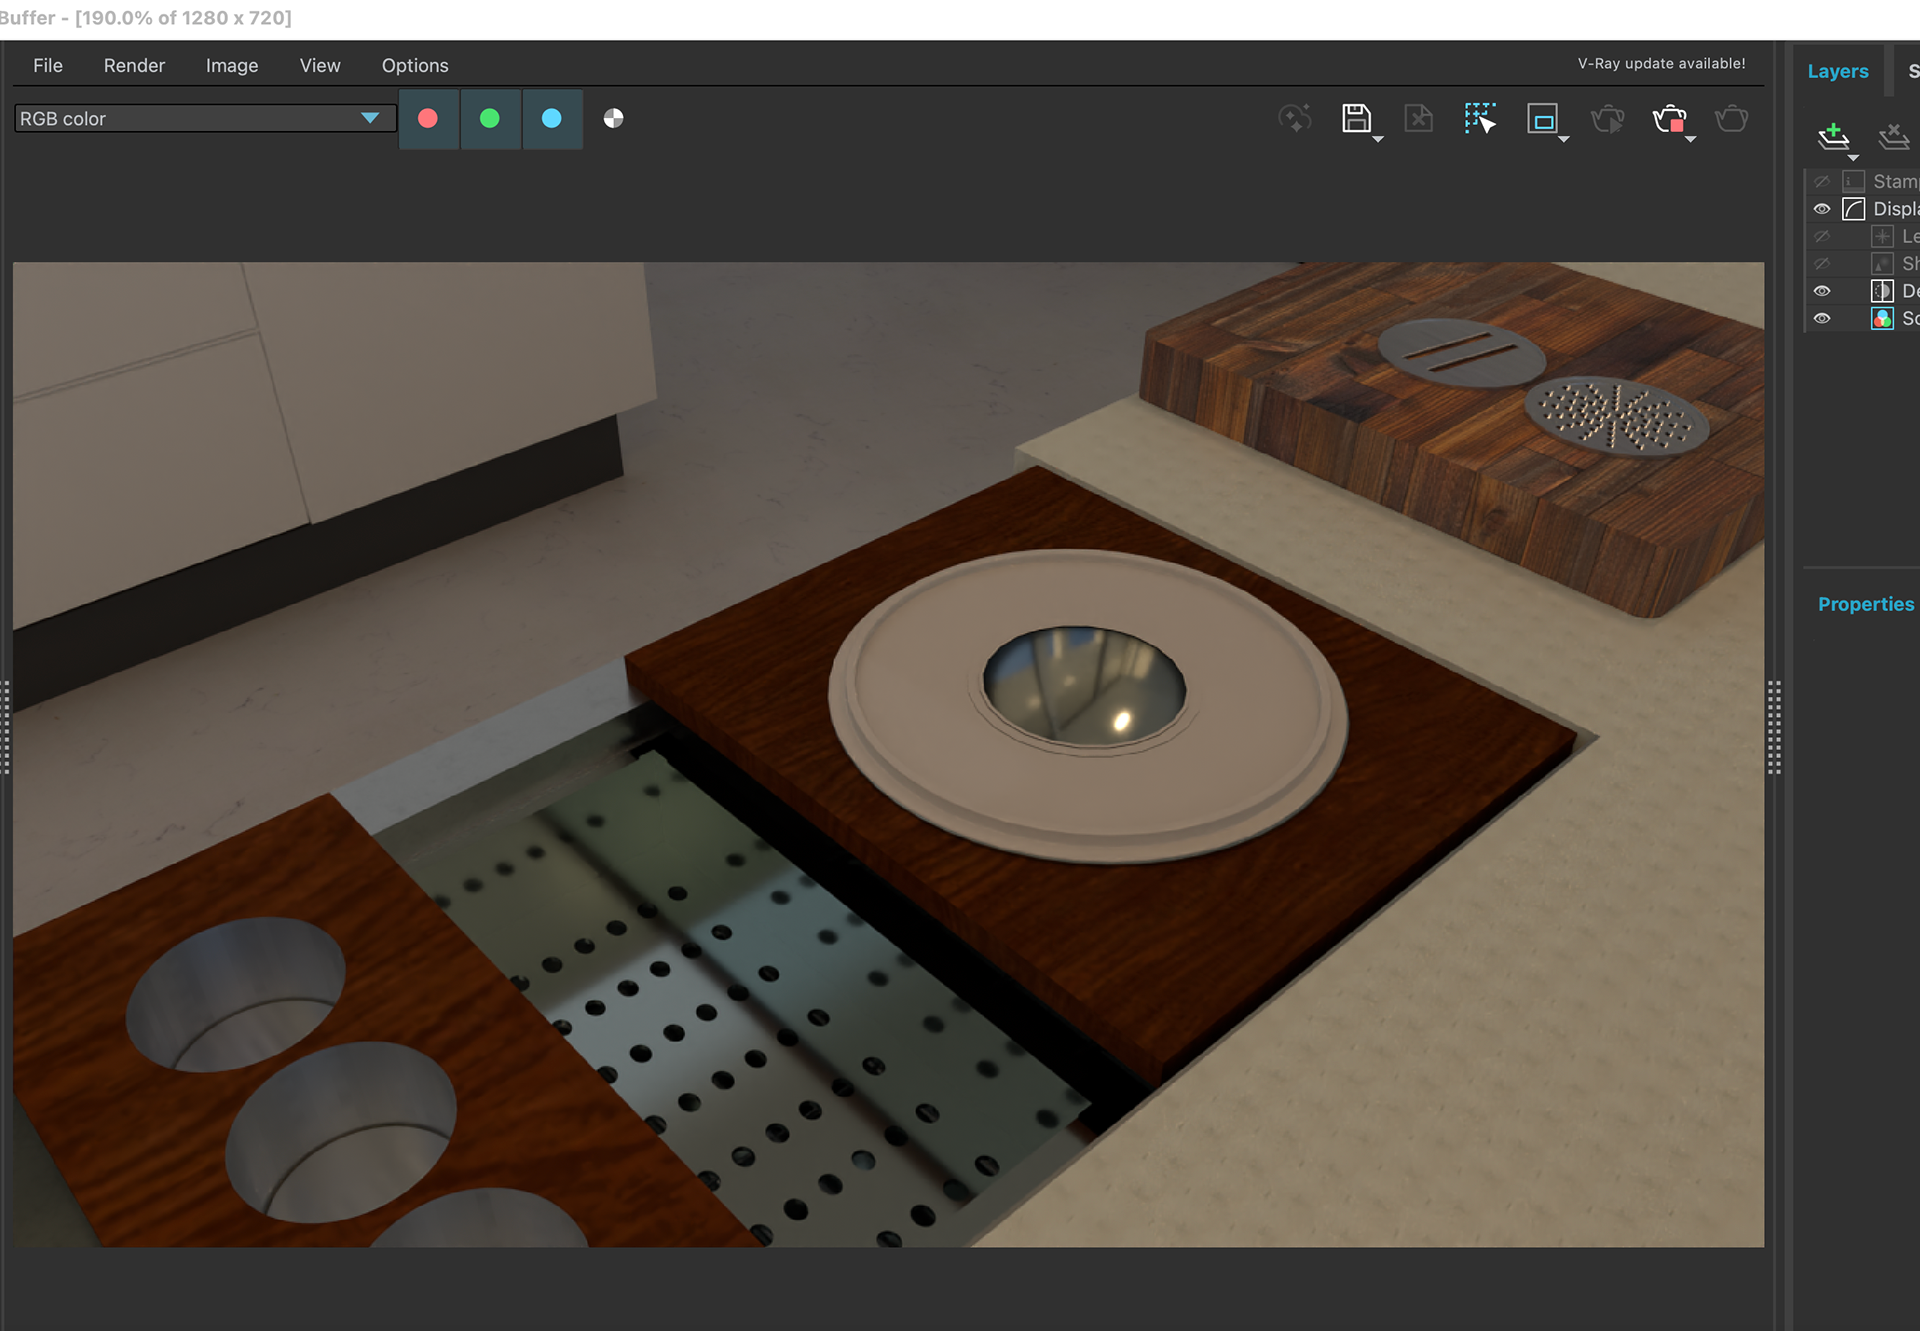Switch to mono alpha channel circle icon
This screenshot has height=1331, width=1920.
pos(614,118)
